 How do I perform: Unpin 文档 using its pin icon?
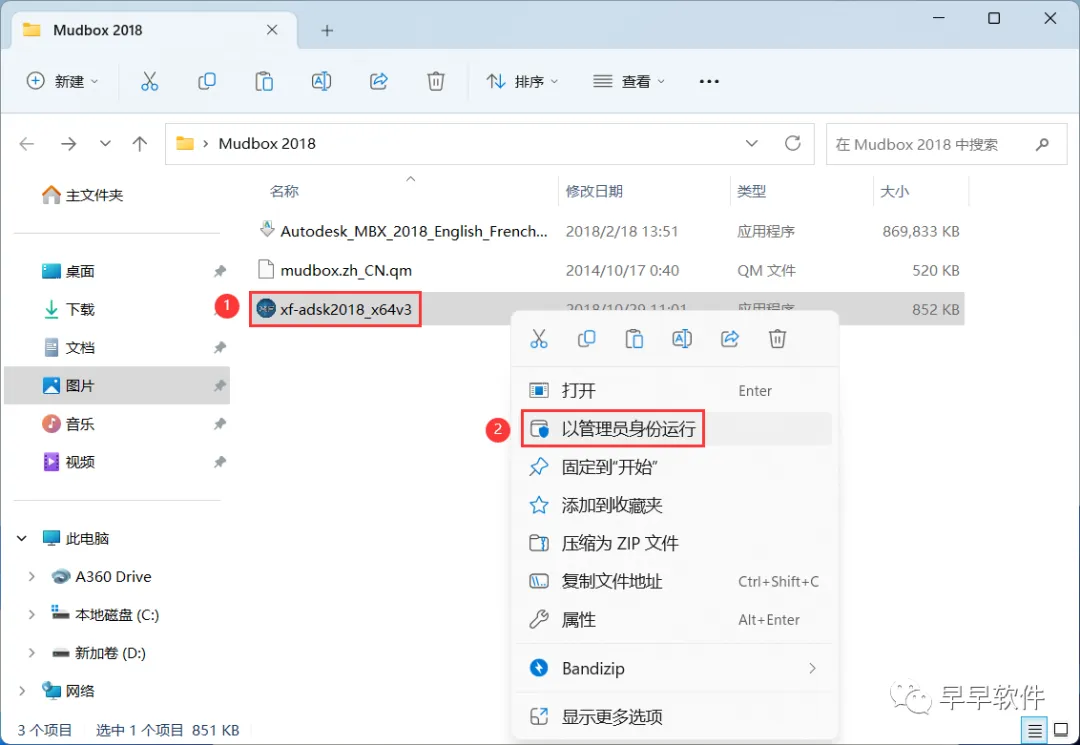(220, 348)
